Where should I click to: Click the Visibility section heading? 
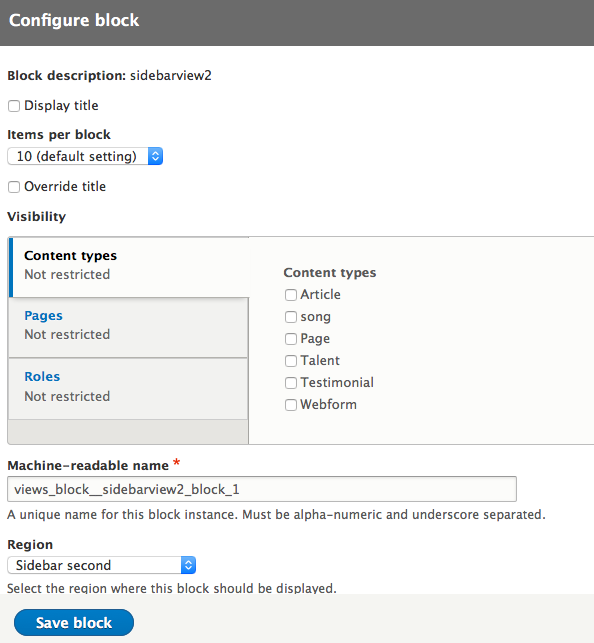click(x=36, y=217)
